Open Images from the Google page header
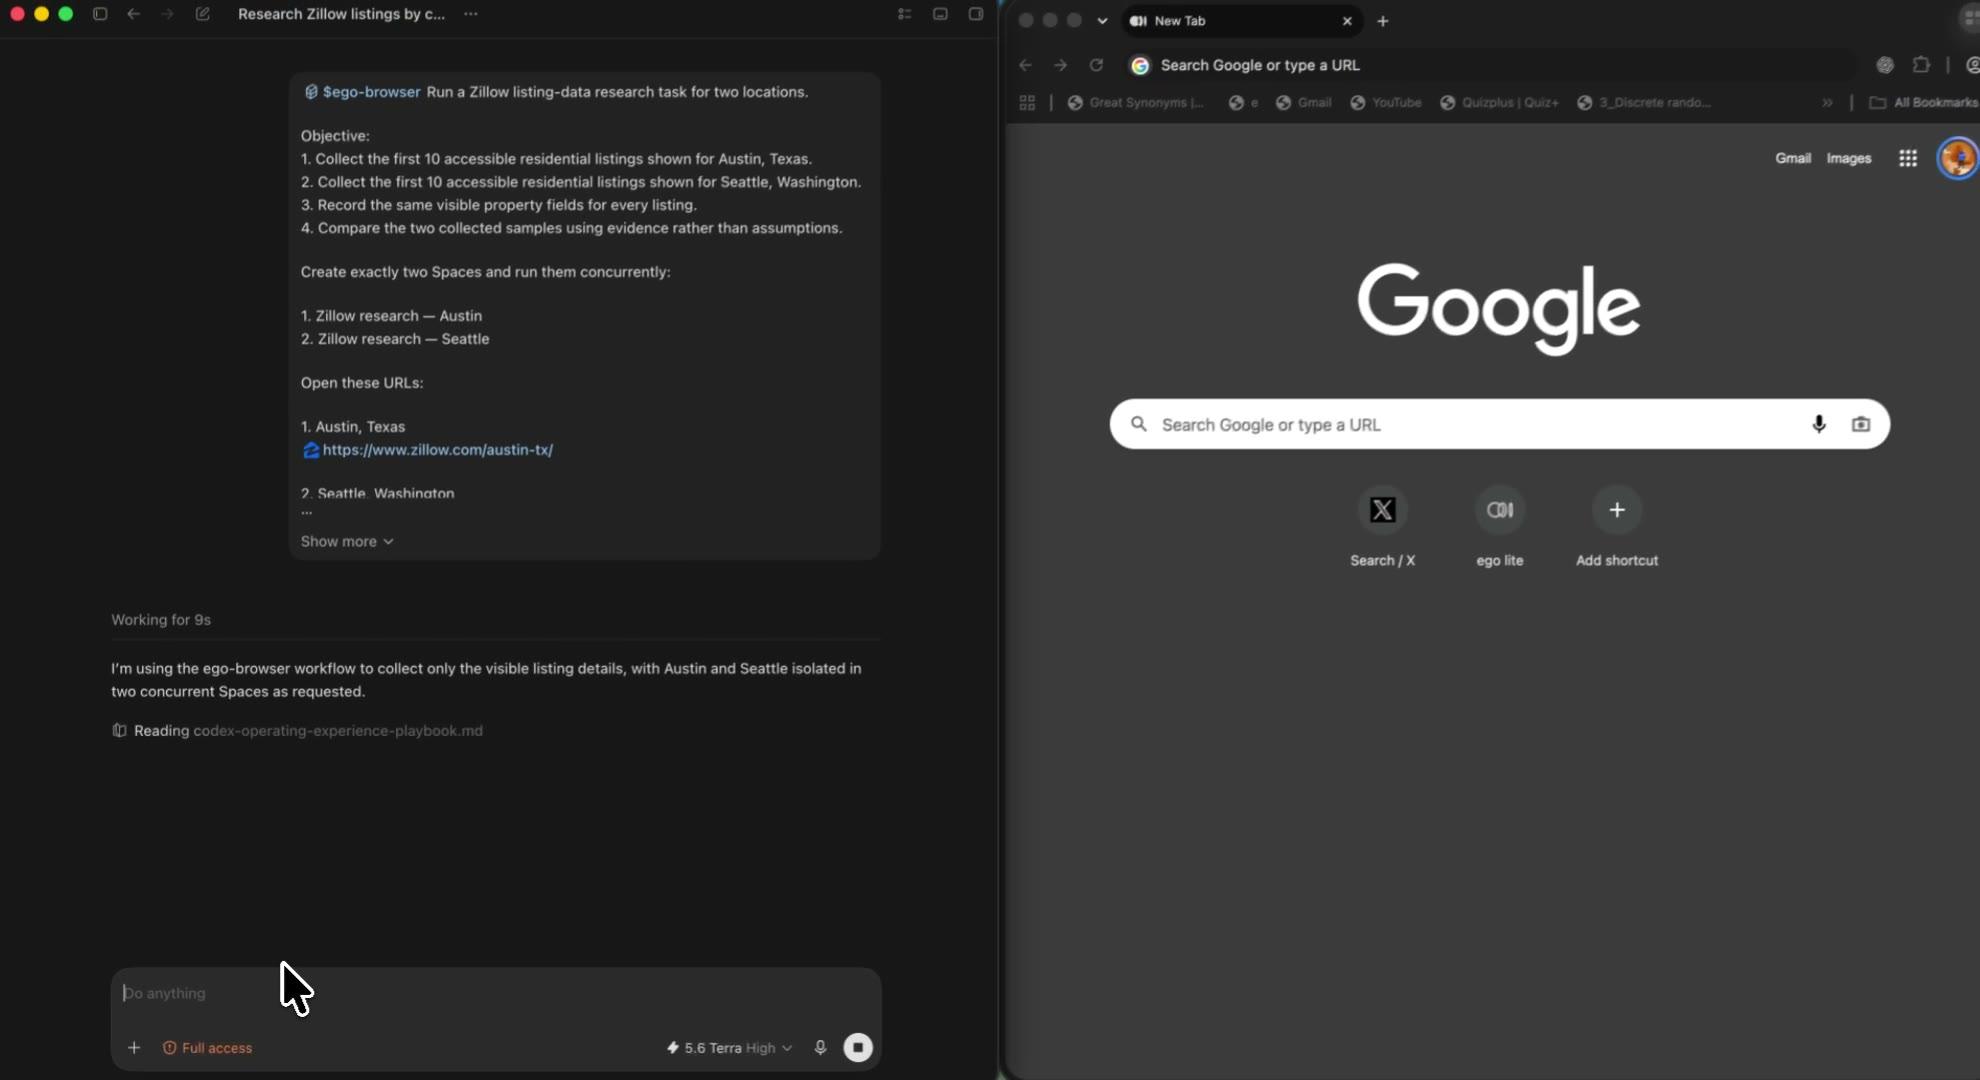Viewport: 1980px width, 1080px height. (1849, 158)
